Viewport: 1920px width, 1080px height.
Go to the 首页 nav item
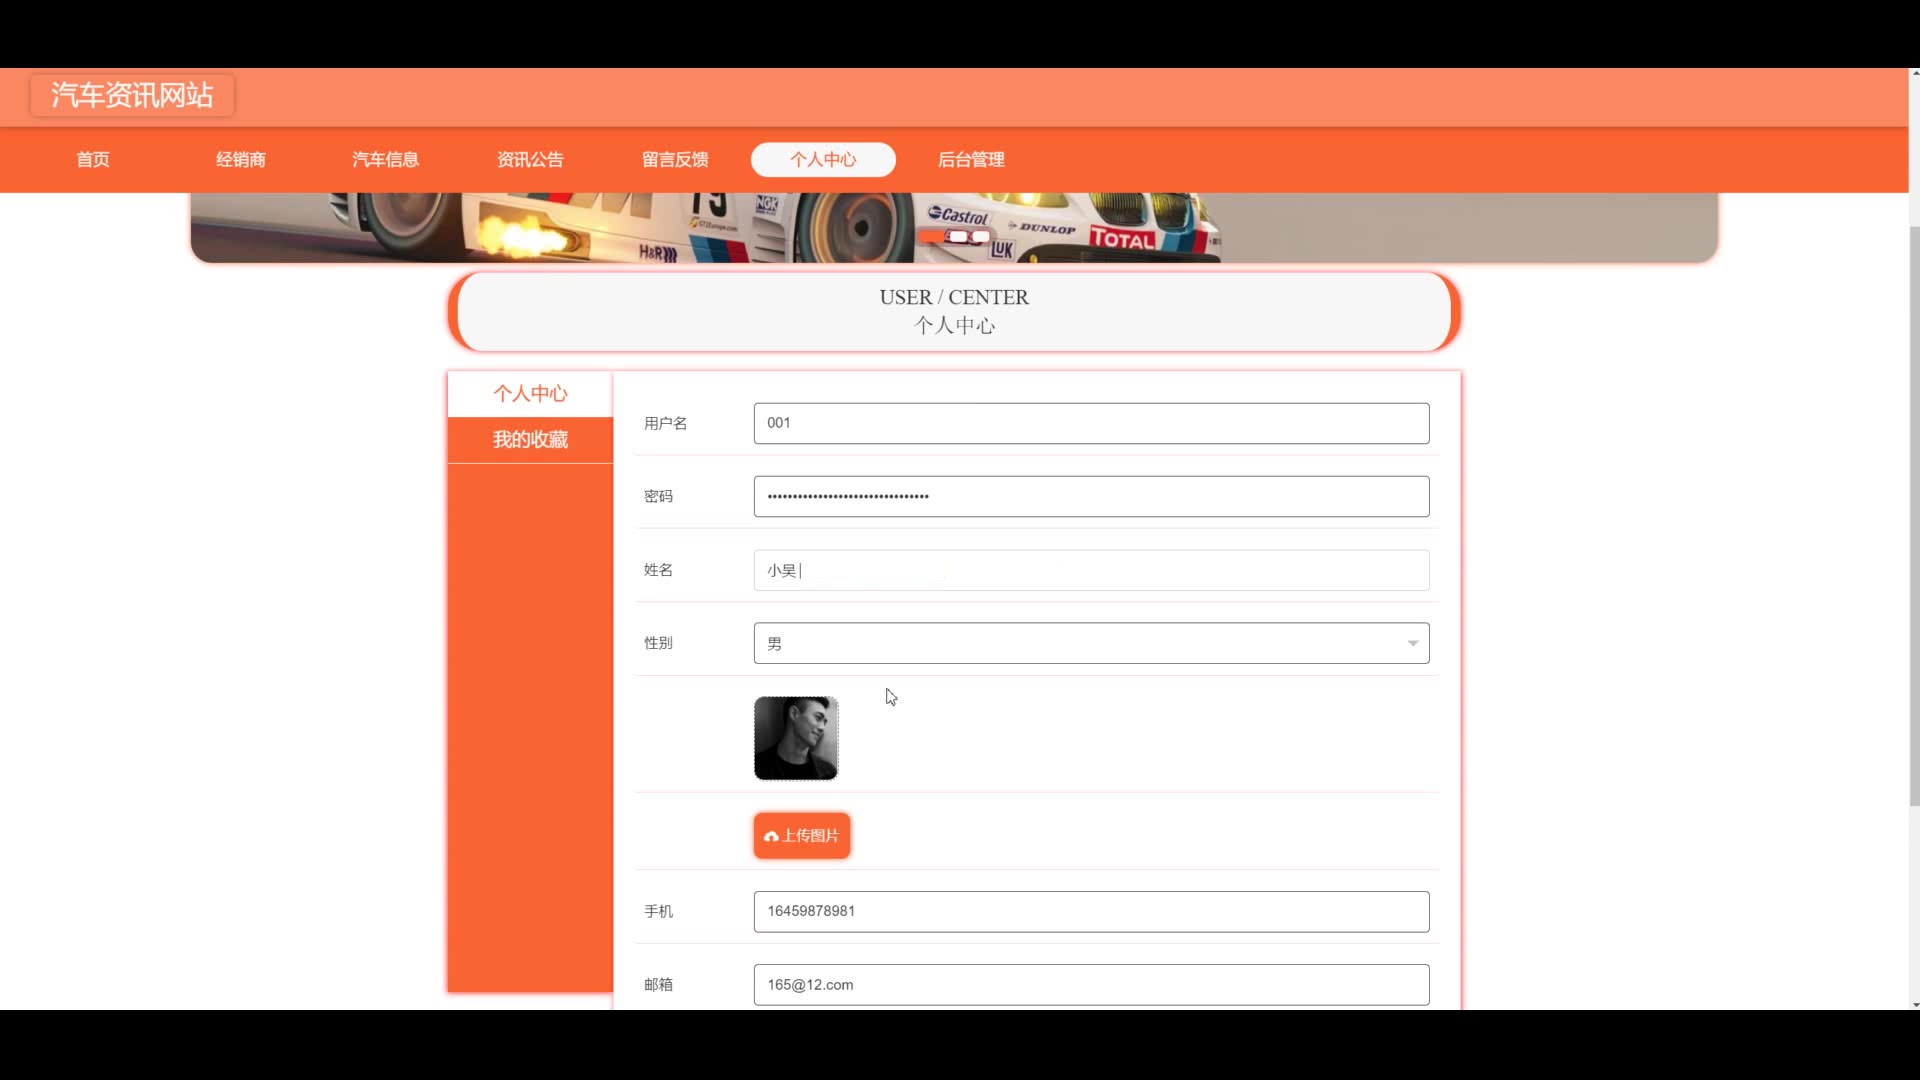93,160
